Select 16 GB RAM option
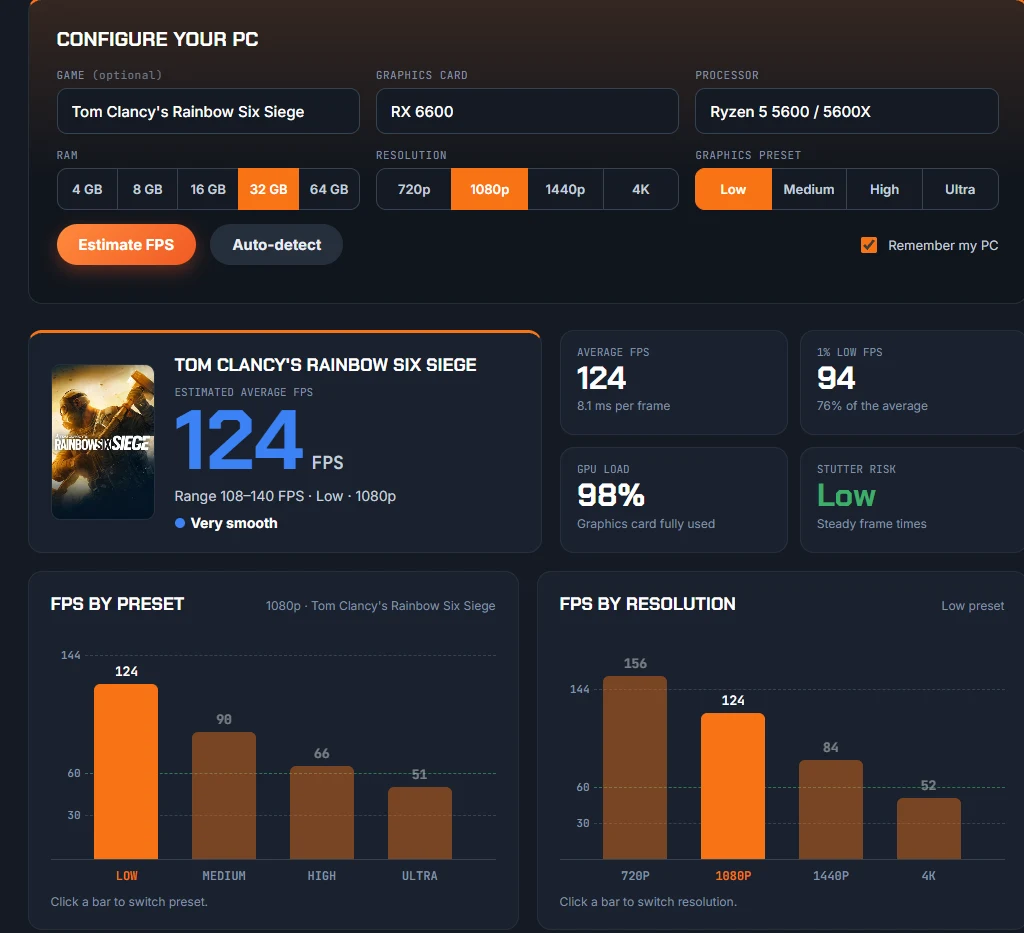The height and width of the screenshot is (933, 1024). 208,189
